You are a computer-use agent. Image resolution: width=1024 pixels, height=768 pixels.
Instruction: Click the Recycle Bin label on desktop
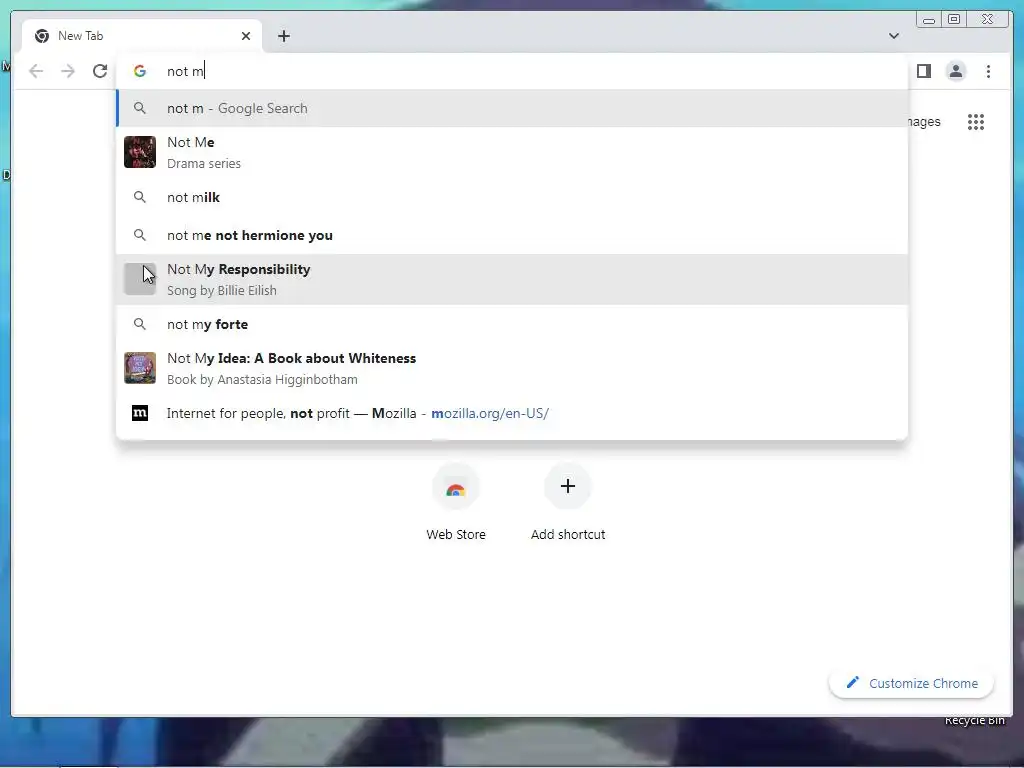click(974, 720)
